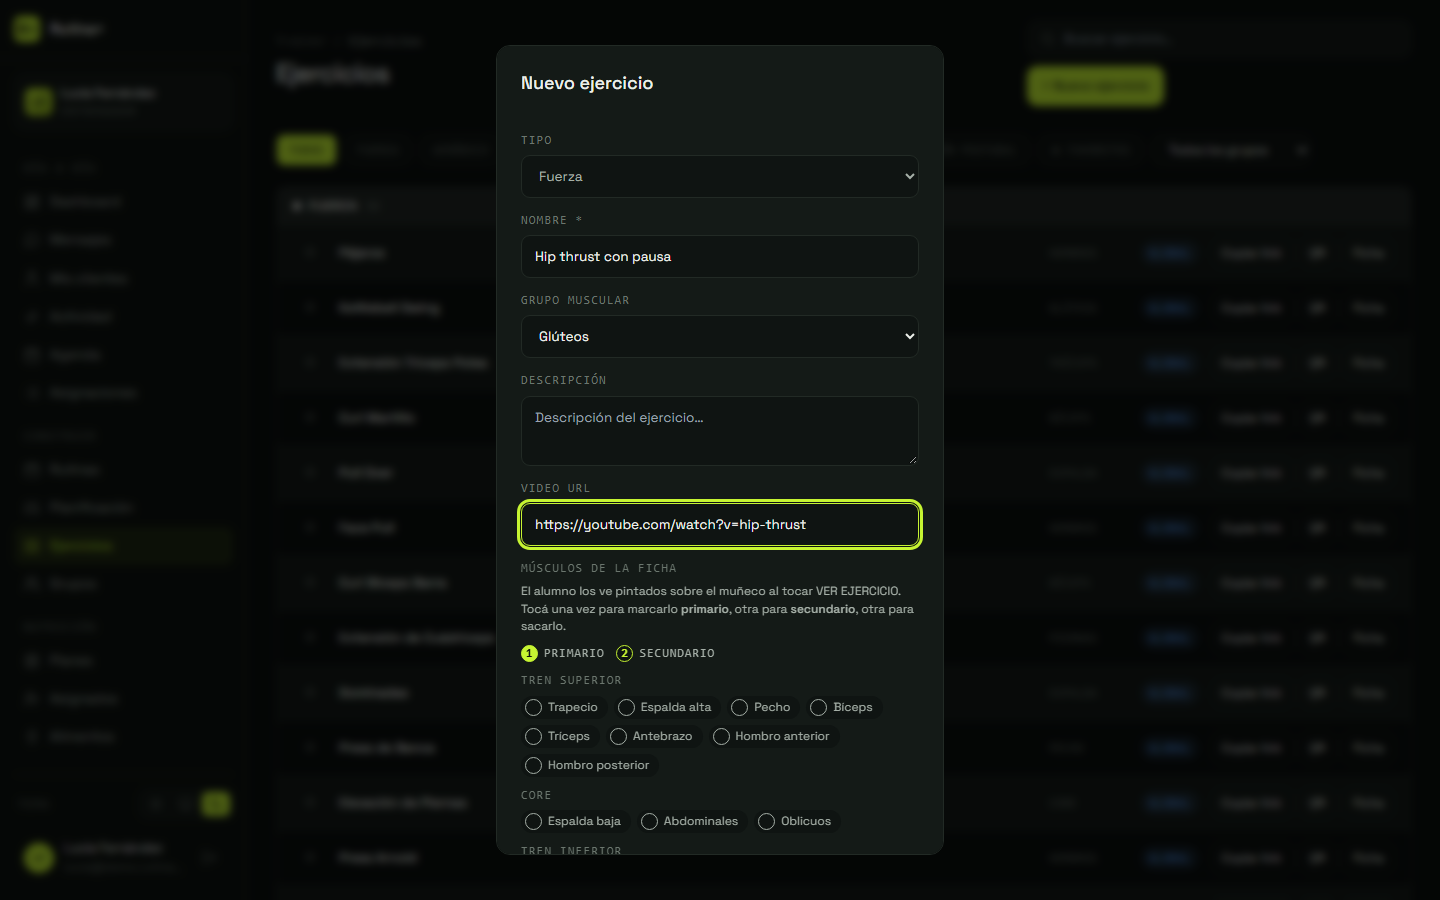The height and width of the screenshot is (900, 1440).
Task: Select the Pecho muscle chip
Action: (761, 707)
